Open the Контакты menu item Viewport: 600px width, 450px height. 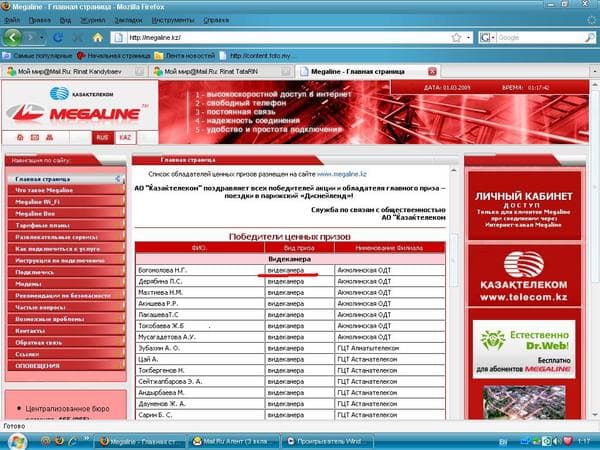pos(66,331)
